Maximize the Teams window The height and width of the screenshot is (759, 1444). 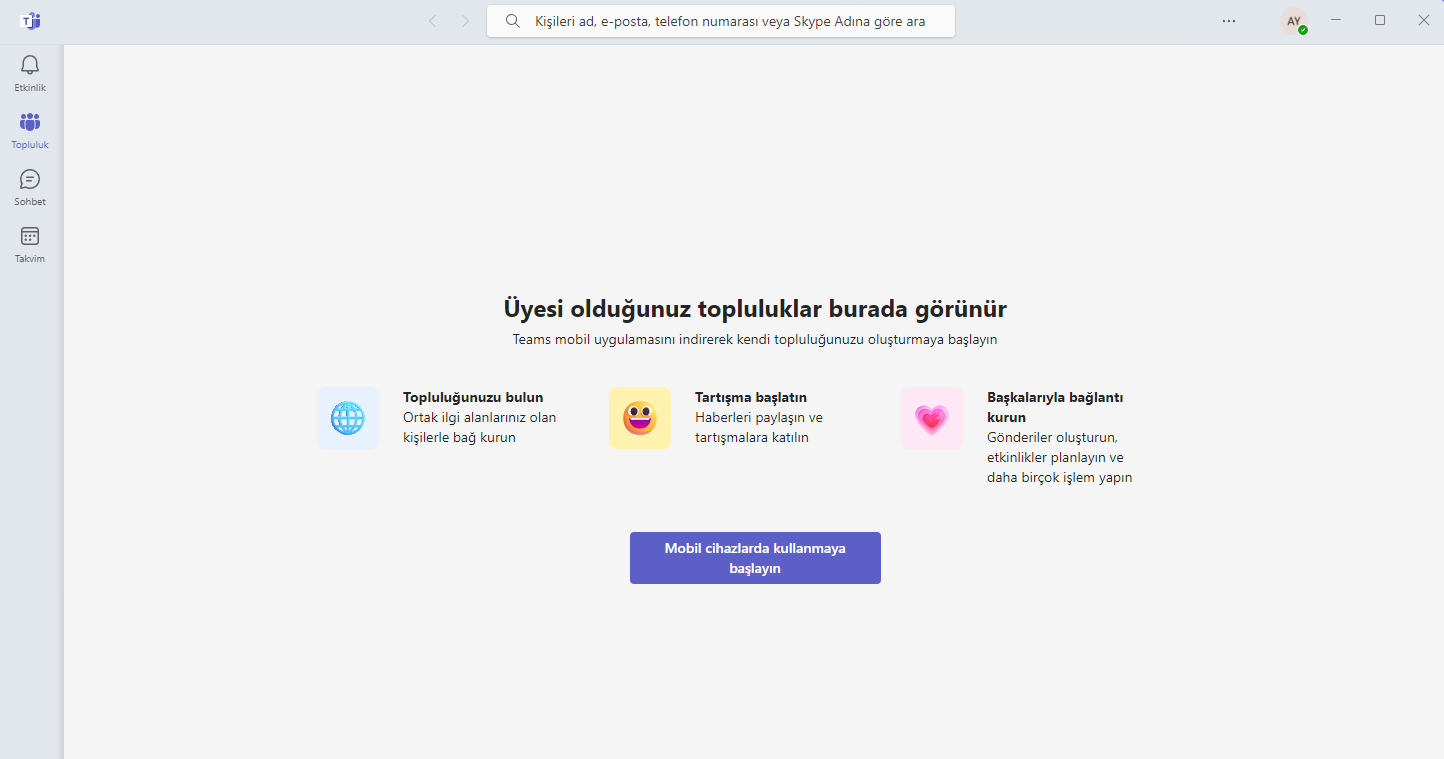click(1380, 20)
